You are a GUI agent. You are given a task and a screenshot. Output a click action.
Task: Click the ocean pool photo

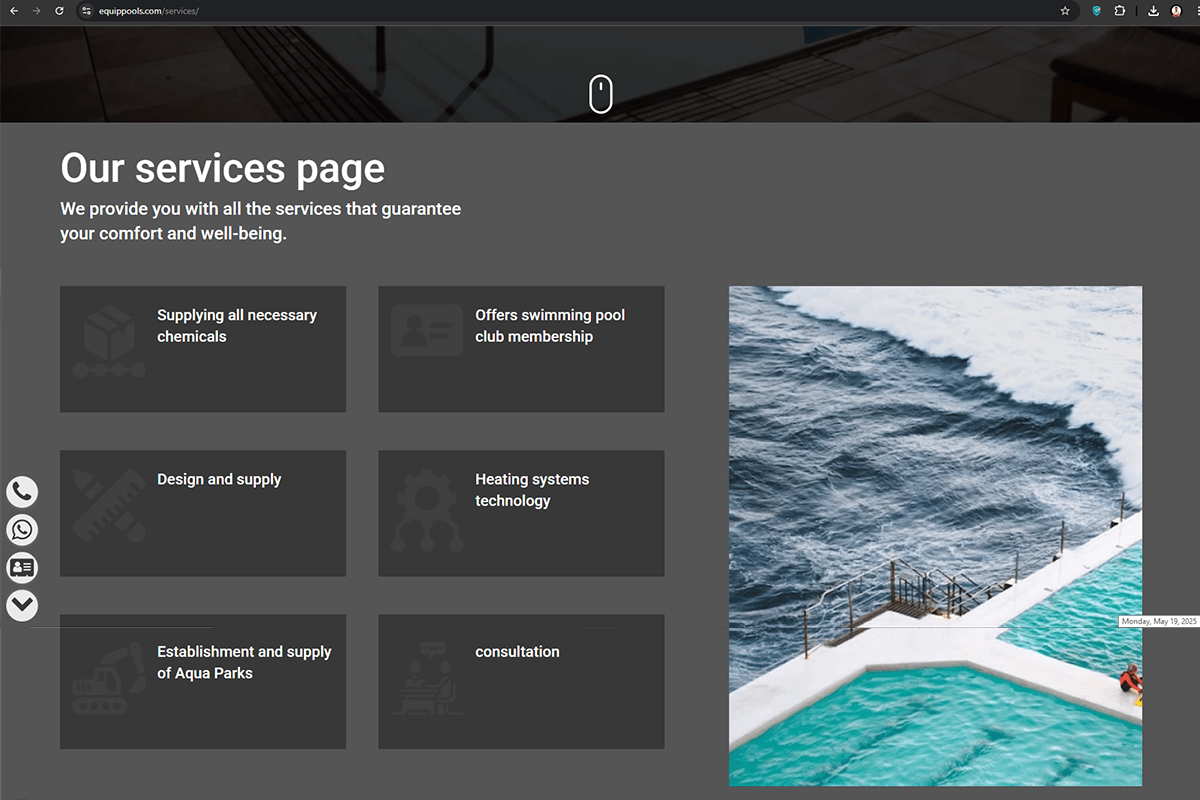(935, 535)
